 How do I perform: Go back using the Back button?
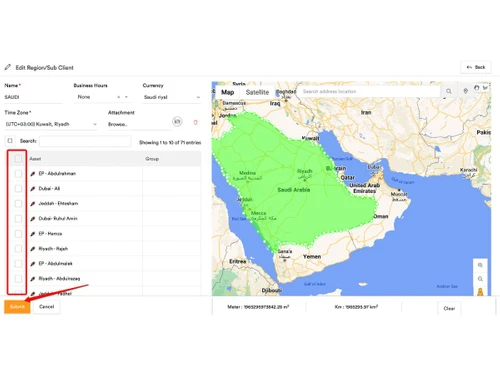[476, 67]
